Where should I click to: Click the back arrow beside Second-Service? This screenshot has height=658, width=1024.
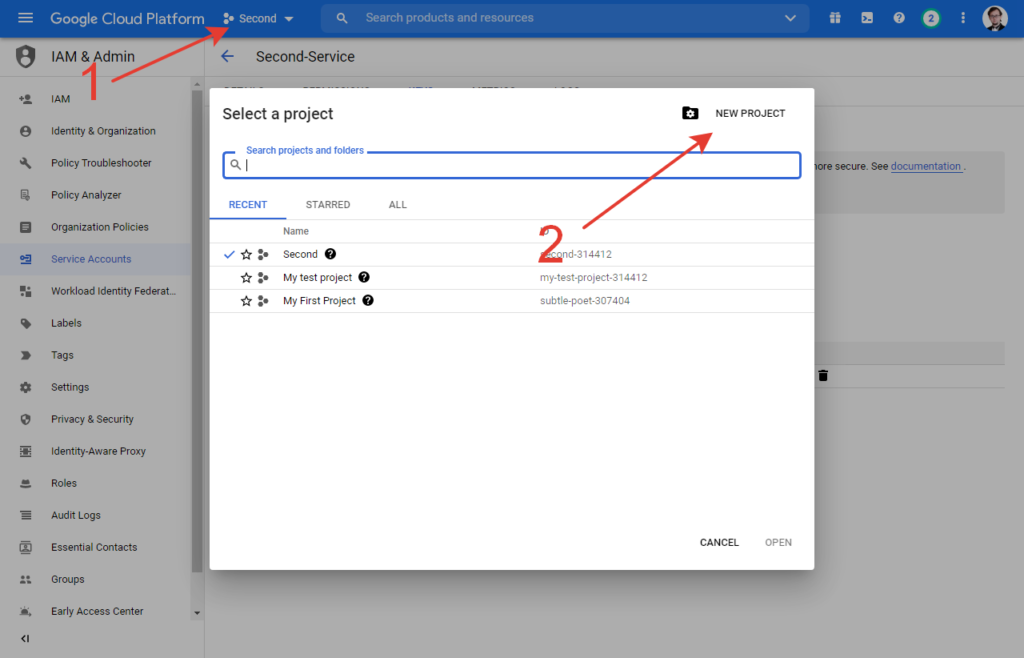click(x=227, y=57)
